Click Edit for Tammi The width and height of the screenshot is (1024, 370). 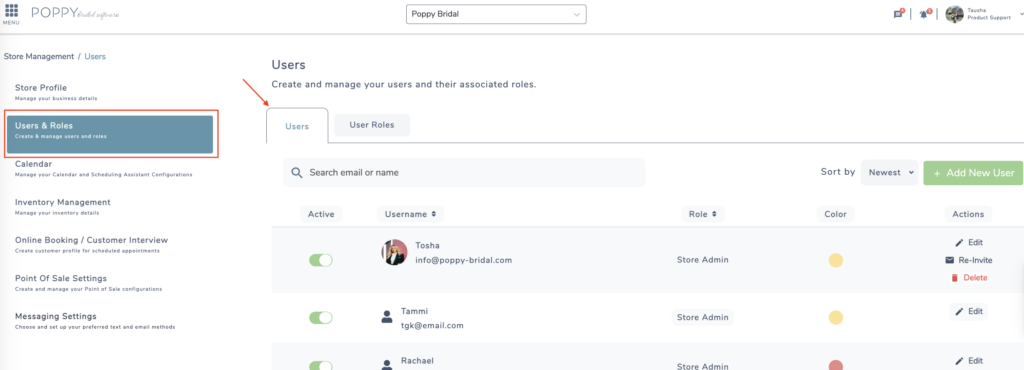pyautogui.click(x=969, y=312)
